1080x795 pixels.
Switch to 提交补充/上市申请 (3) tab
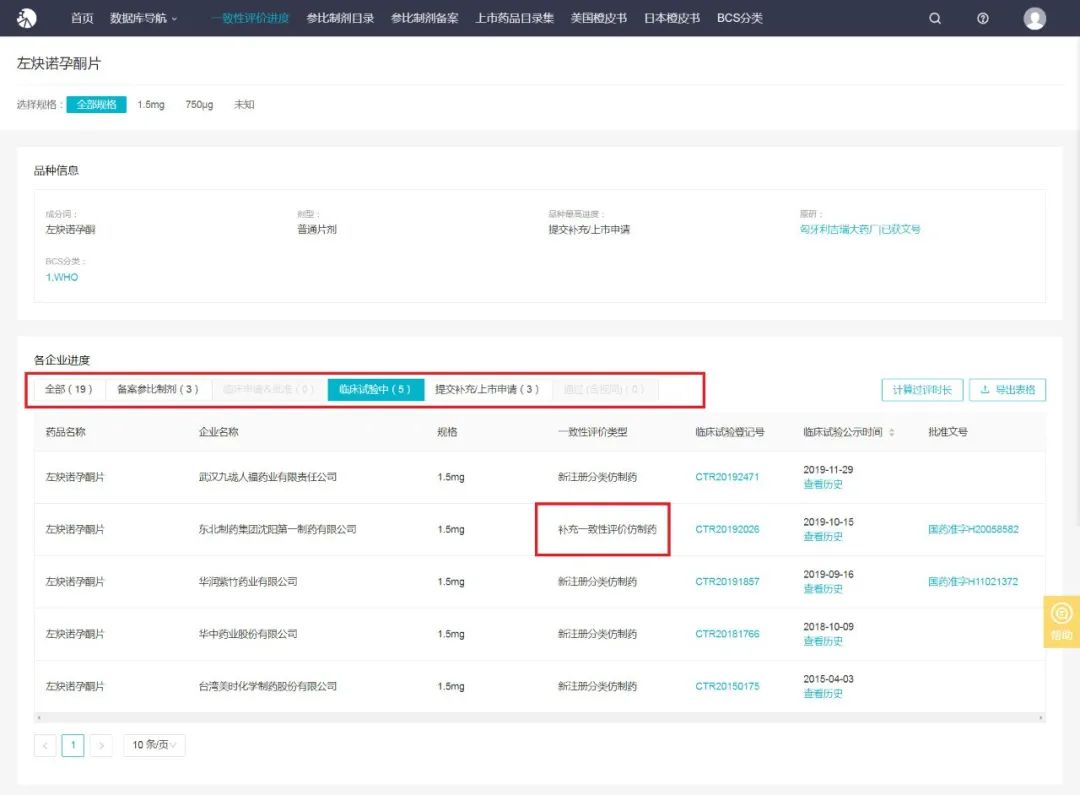[x=486, y=389]
